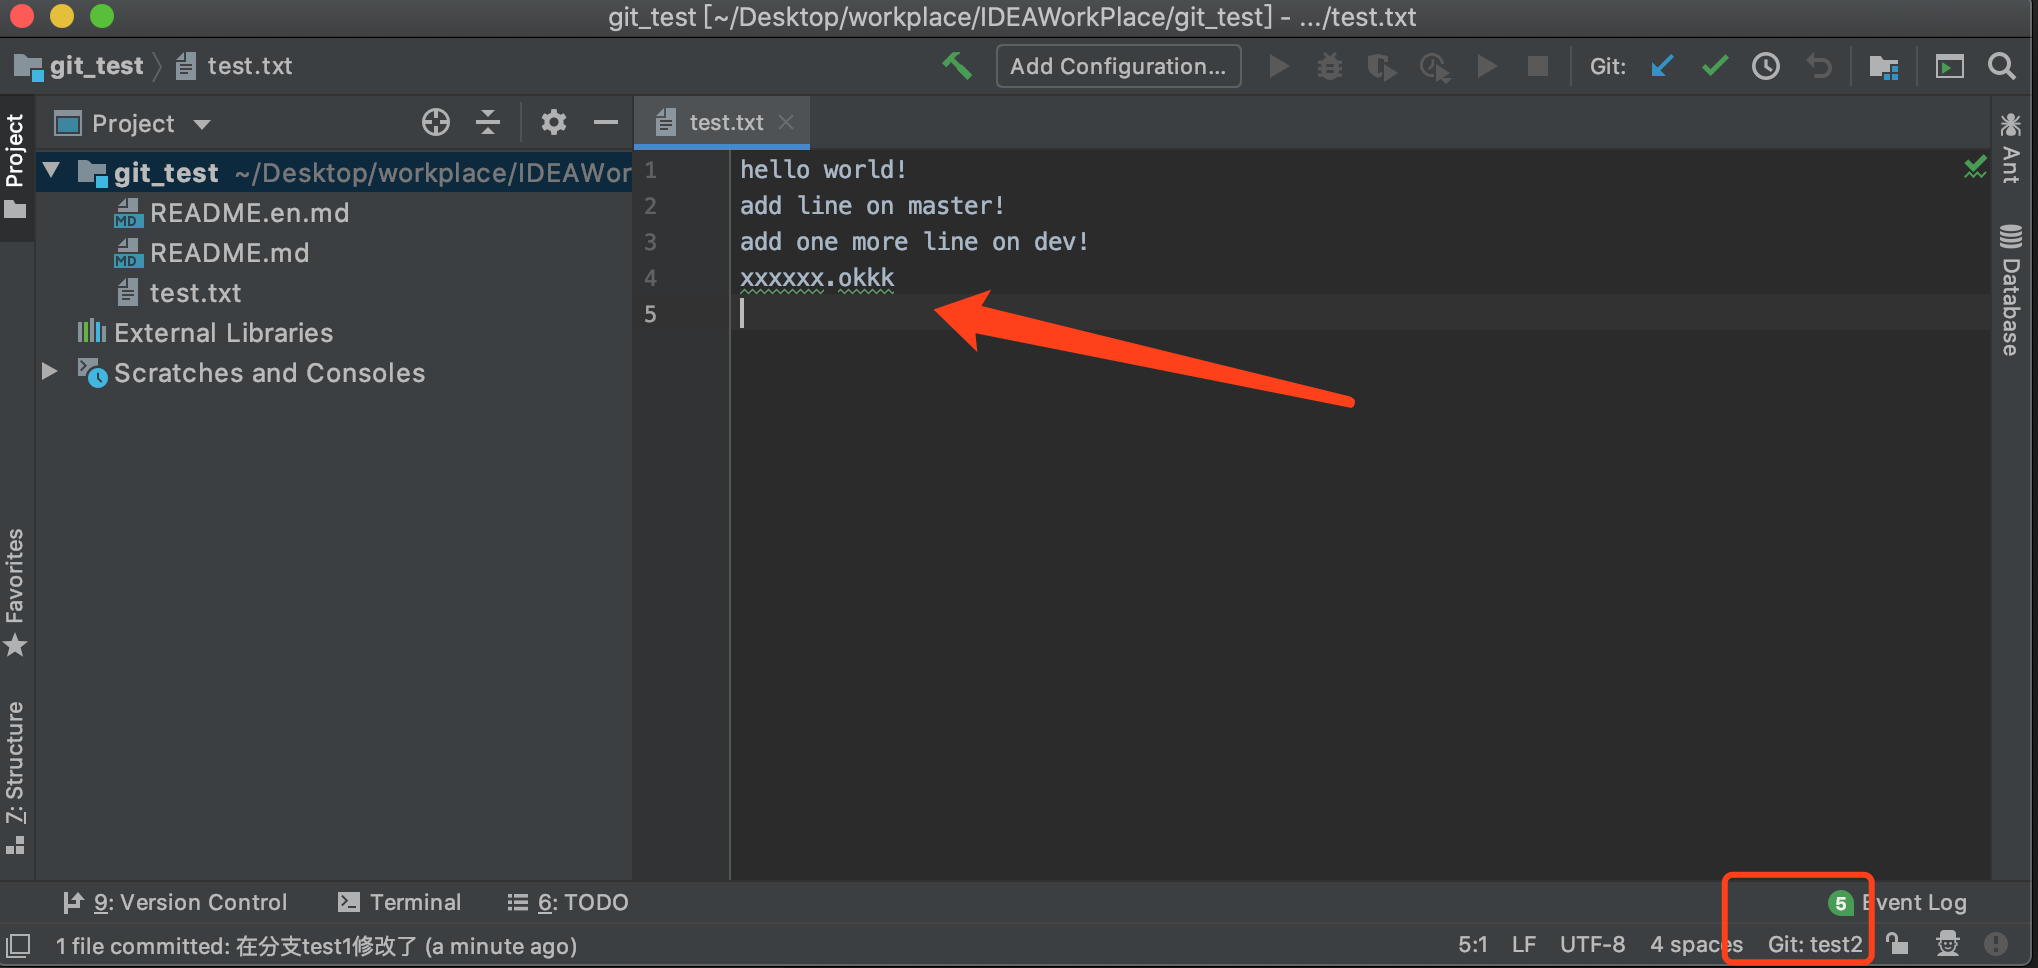Click the Run play icon
The image size is (2038, 968).
(1278, 66)
